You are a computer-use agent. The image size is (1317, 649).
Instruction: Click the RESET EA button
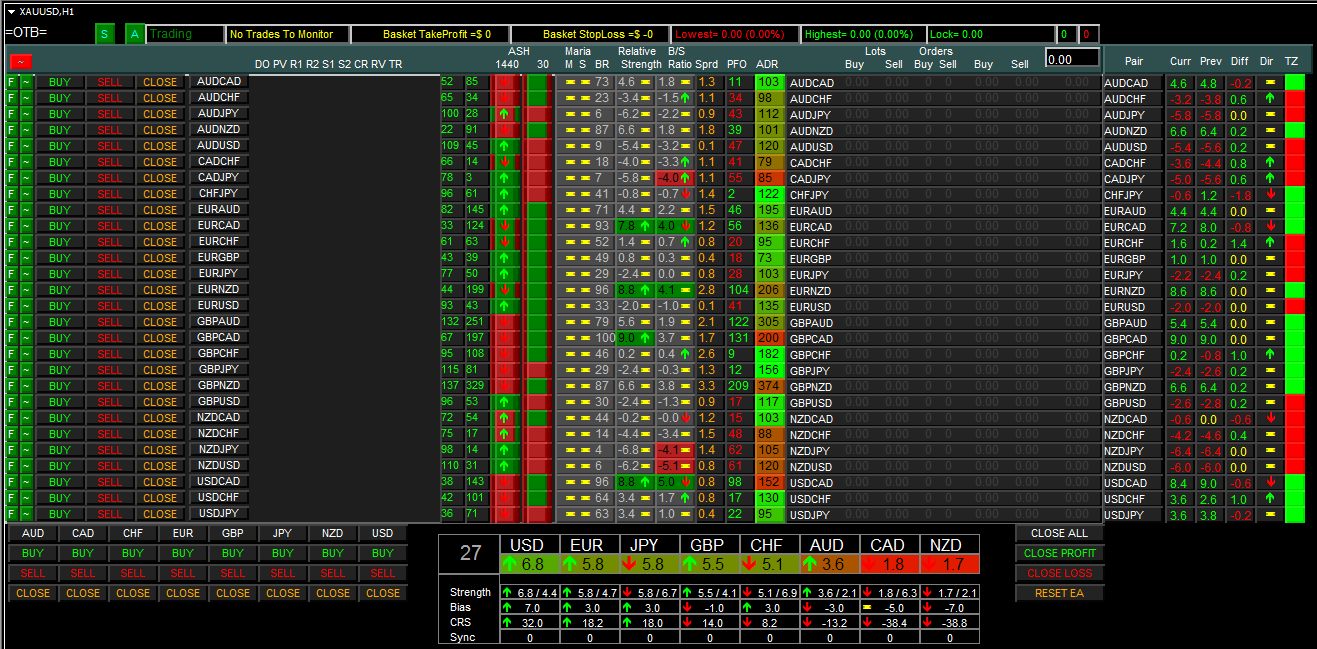tap(1060, 593)
